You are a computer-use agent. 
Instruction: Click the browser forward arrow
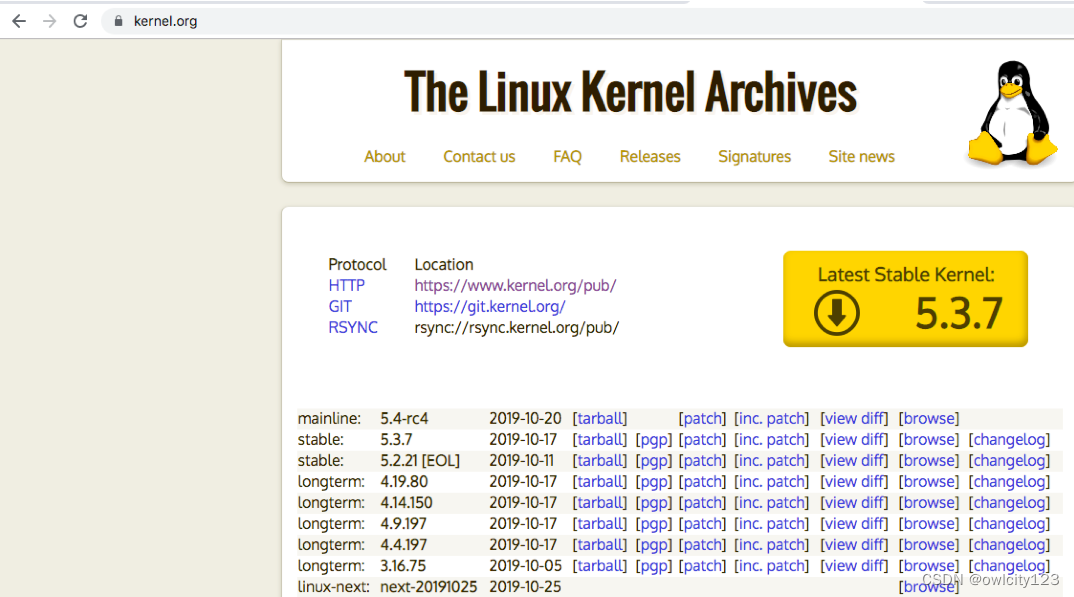pos(49,21)
